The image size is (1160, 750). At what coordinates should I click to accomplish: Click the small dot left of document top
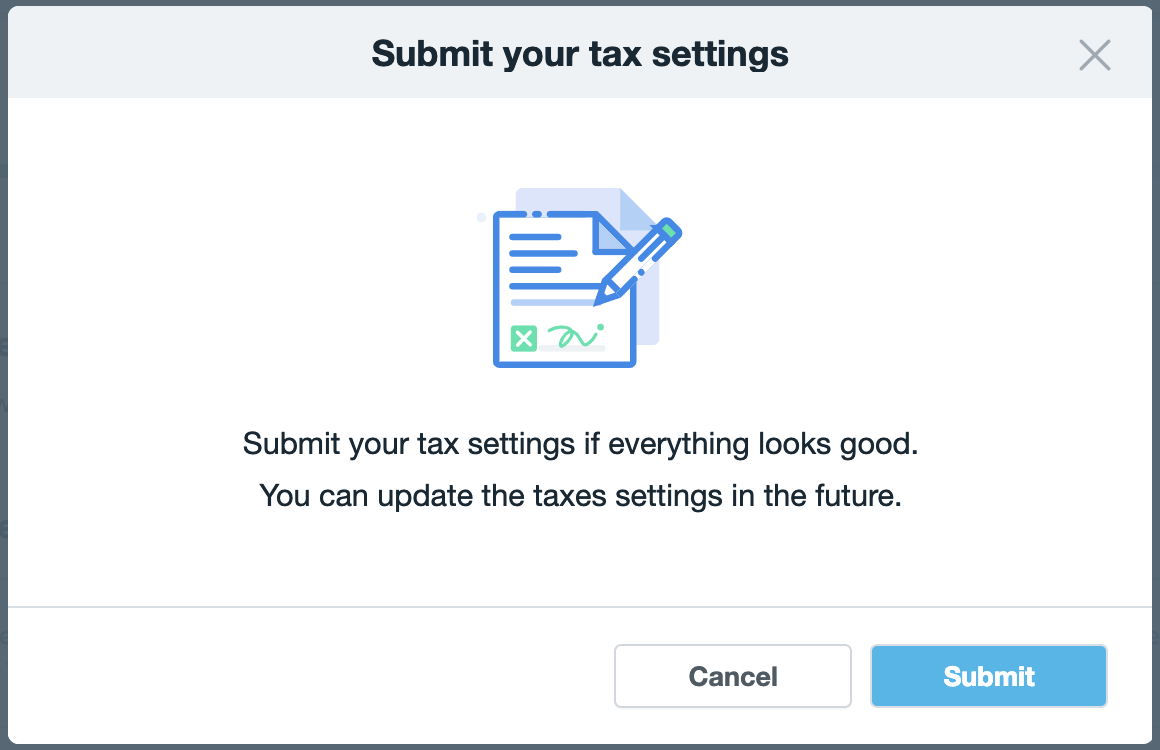[x=482, y=217]
